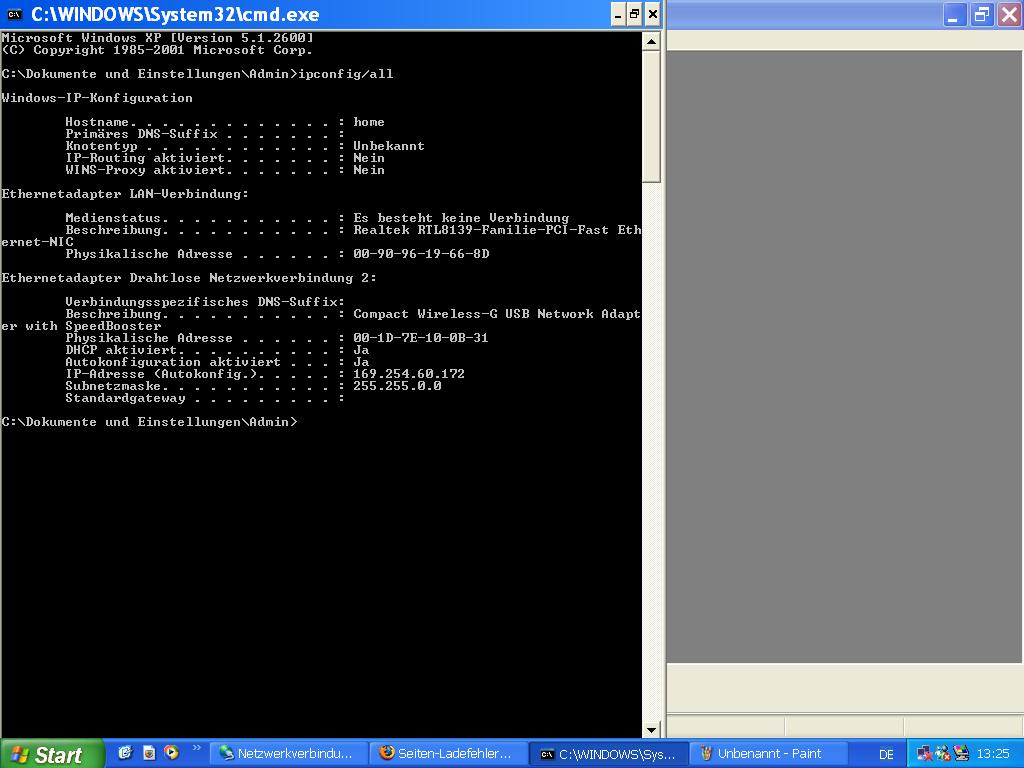The image size is (1024, 768).
Task: Click MAC address 00-1D-7E-10-0B-31
Action: [x=421, y=338]
